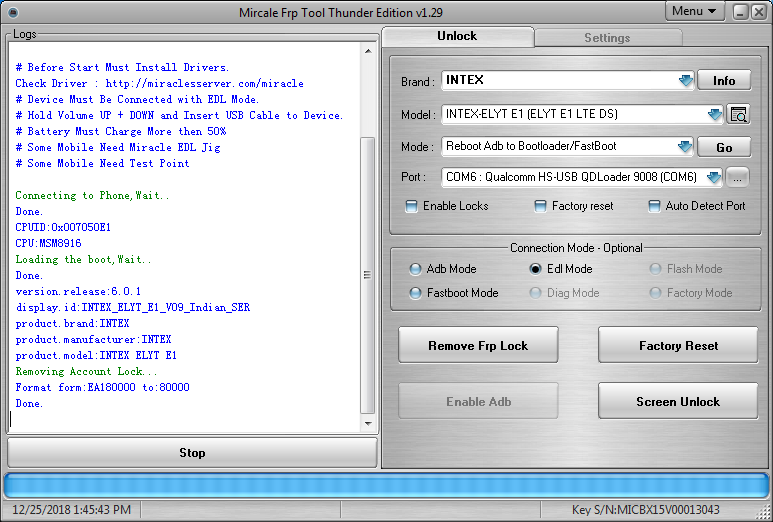773x522 pixels.
Task: Enable the Enable Locks checkbox
Action: pyautogui.click(x=411, y=206)
